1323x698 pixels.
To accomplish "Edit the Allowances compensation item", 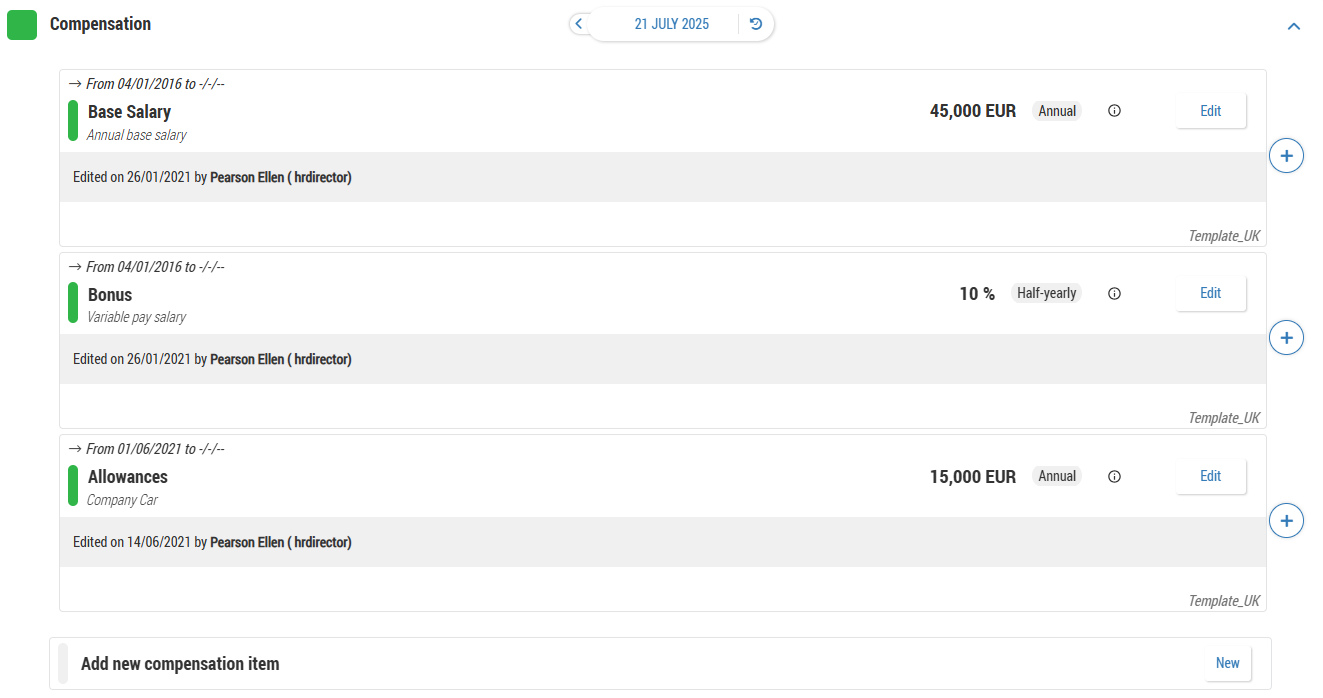I will click(x=1210, y=477).
